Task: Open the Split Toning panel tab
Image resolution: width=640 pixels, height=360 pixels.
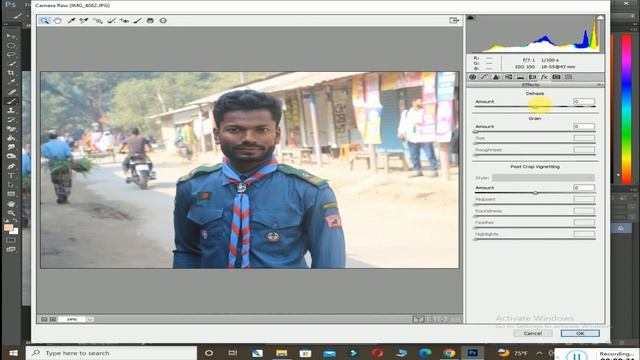Action: click(520, 77)
